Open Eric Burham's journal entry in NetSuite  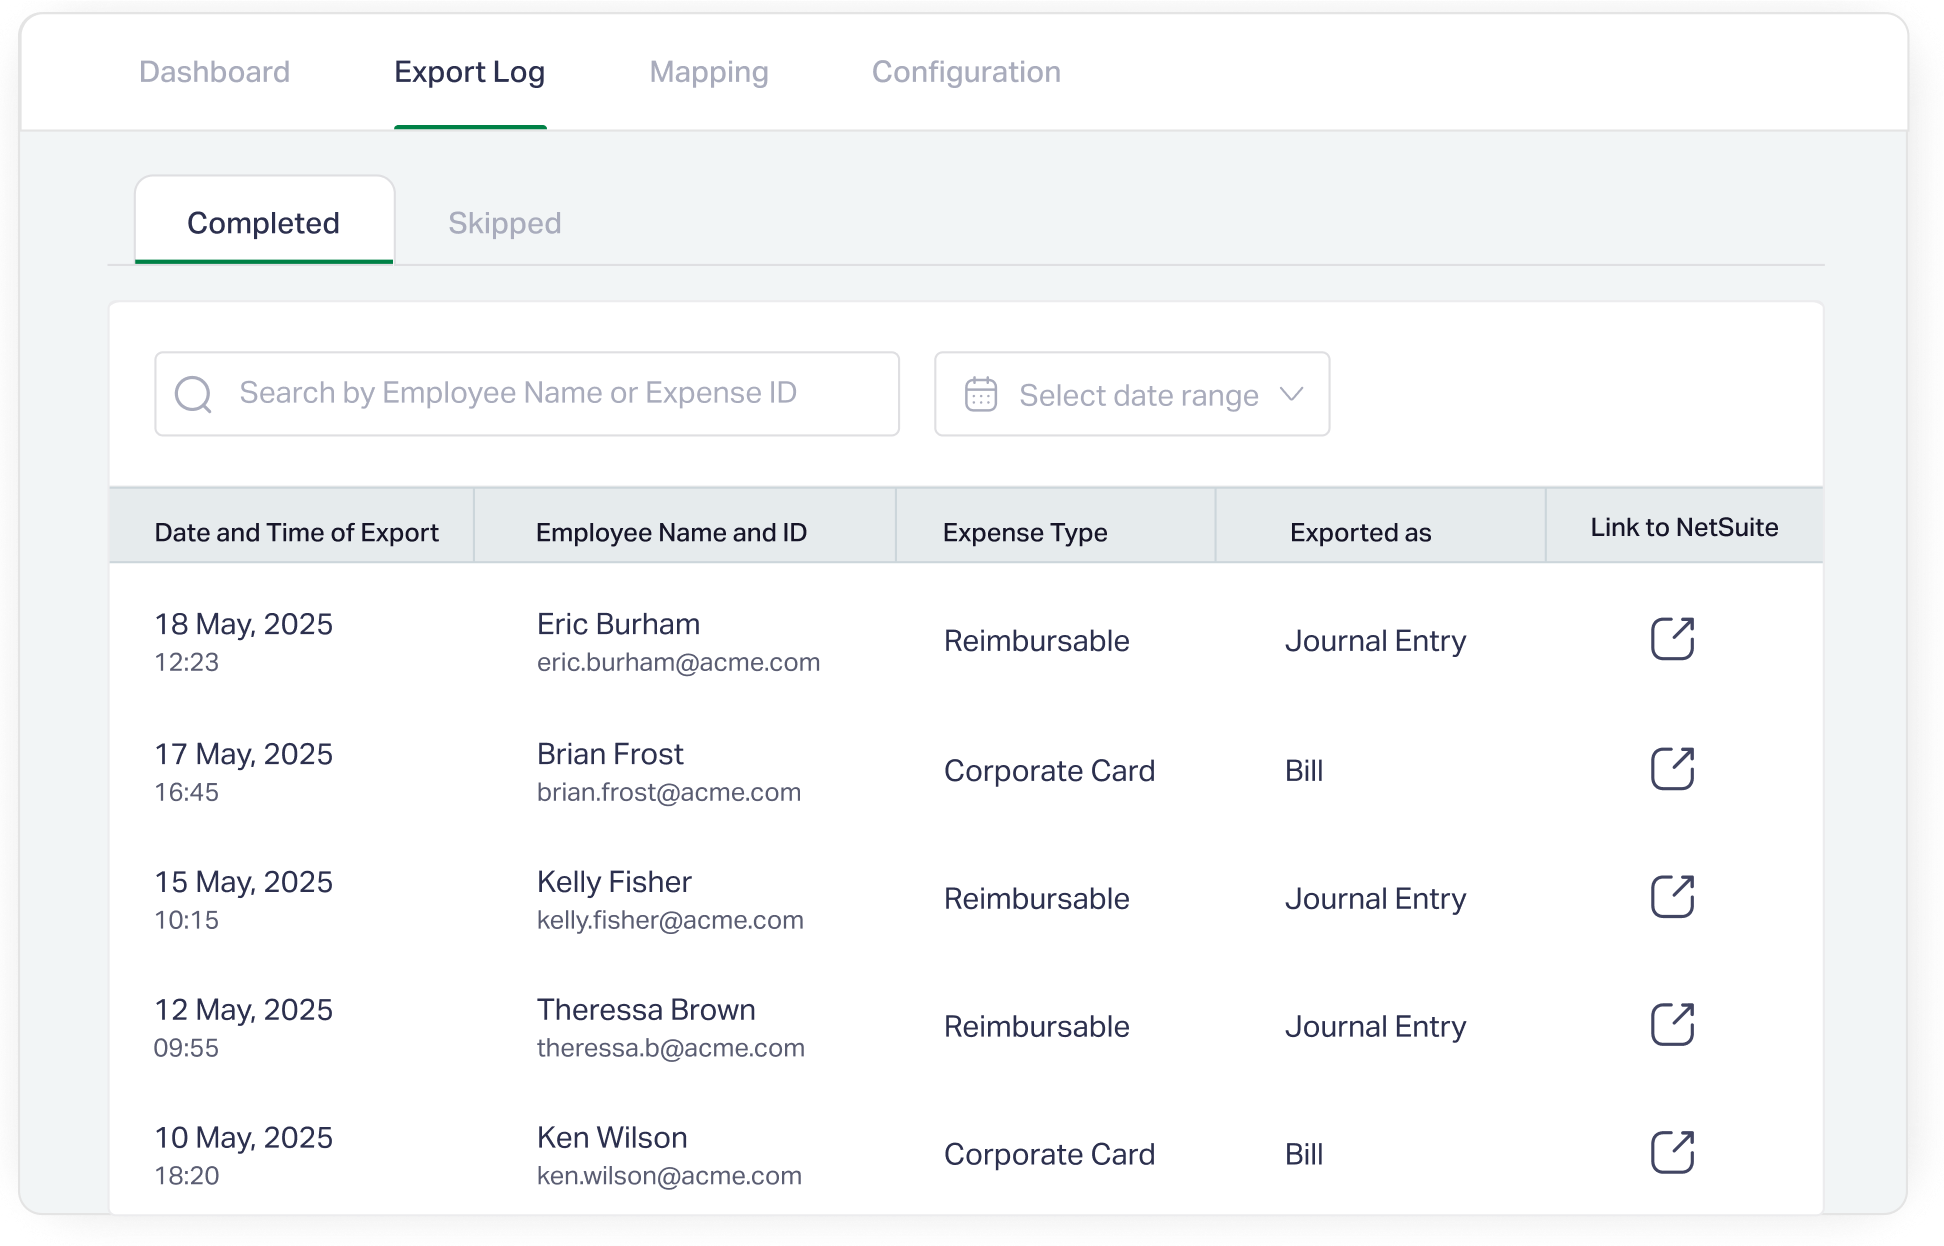pyautogui.click(x=1671, y=638)
